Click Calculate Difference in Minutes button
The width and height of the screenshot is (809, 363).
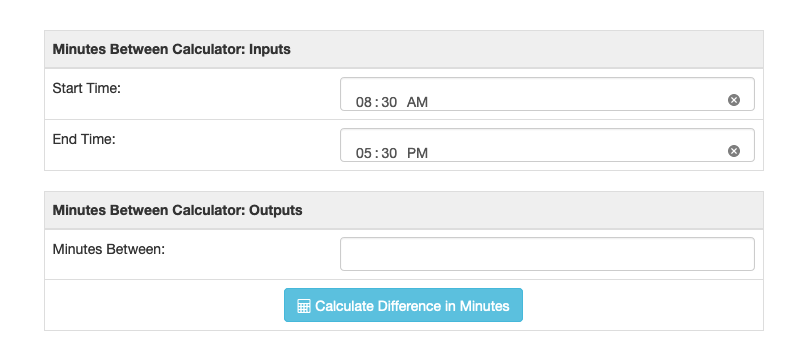pos(403,305)
